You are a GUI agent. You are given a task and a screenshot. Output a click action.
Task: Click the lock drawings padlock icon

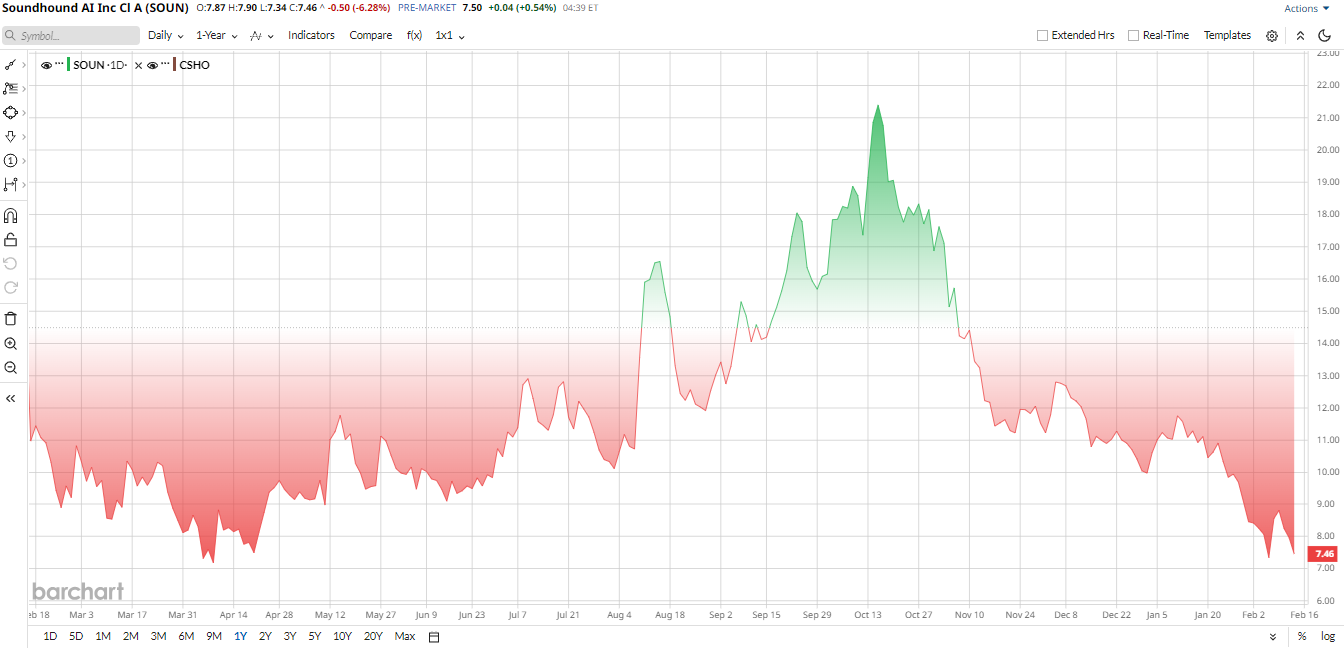point(11,239)
